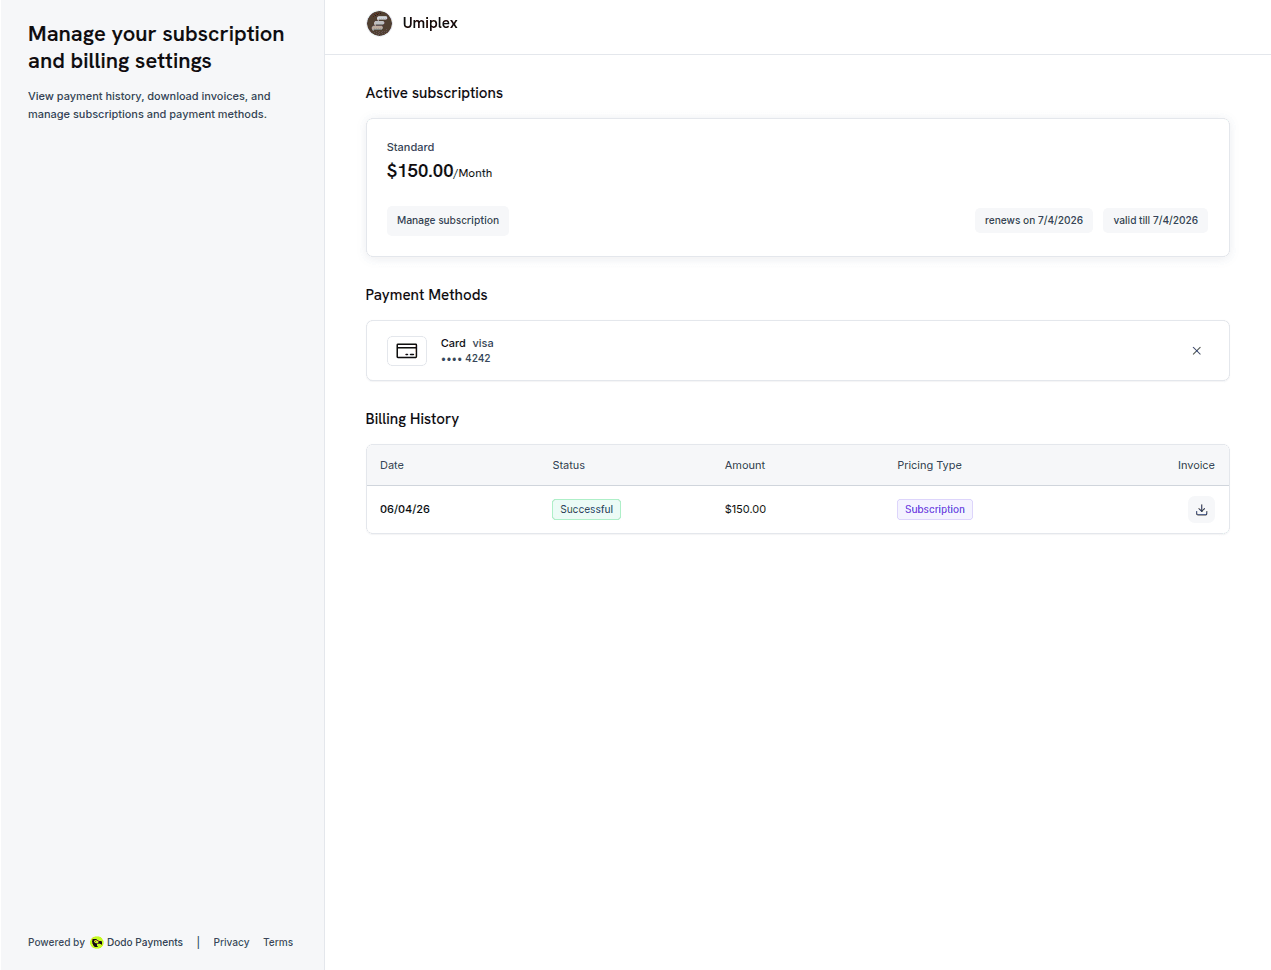Select the 06/04/26 date cell
This screenshot has width=1271, height=970.
405,509
